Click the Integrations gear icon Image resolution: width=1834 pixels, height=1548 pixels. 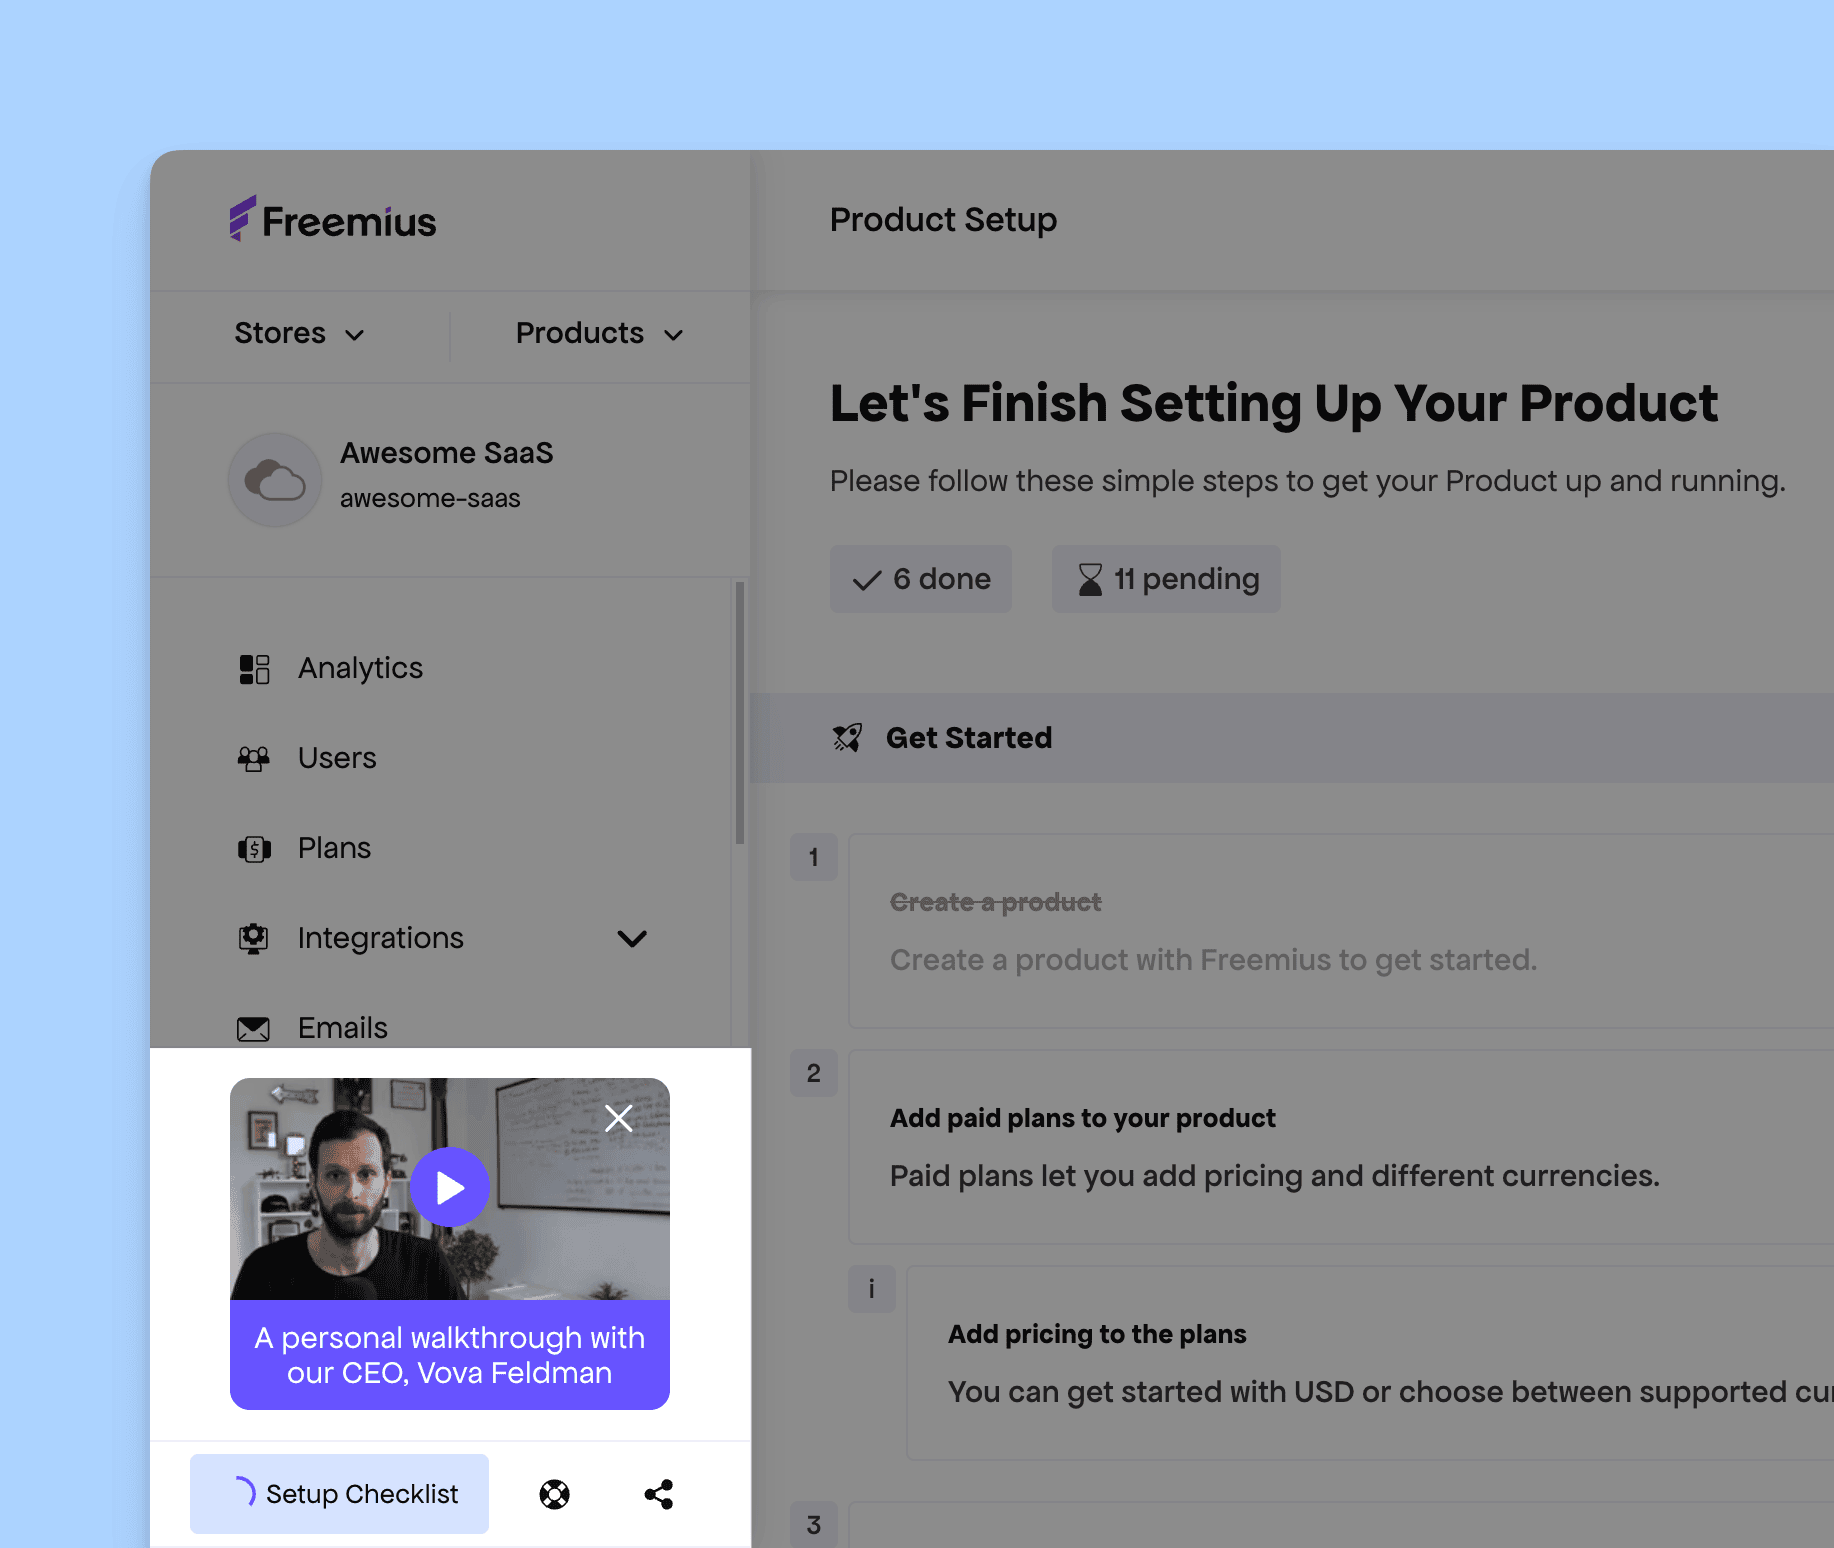pos(254,939)
